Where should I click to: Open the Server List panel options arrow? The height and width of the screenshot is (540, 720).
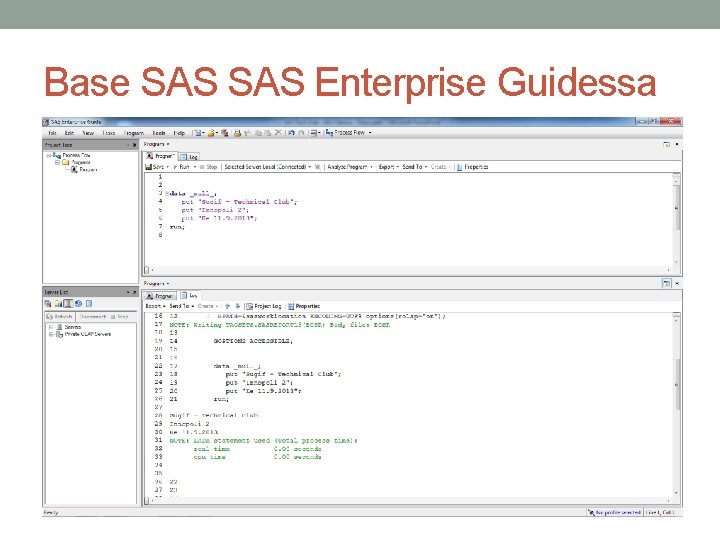128,292
